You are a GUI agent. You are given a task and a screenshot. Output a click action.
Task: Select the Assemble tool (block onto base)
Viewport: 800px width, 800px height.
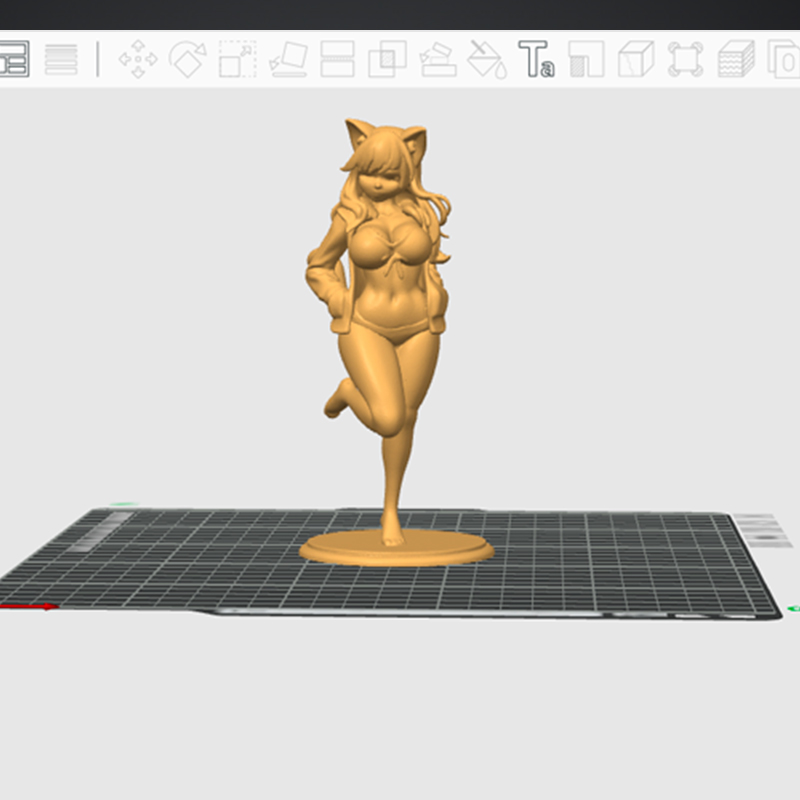click(x=437, y=59)
